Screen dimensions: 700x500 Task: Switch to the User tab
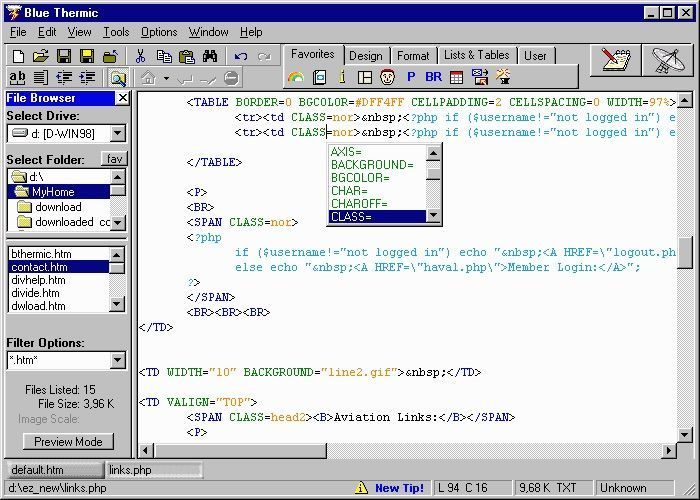pos(535,56)
